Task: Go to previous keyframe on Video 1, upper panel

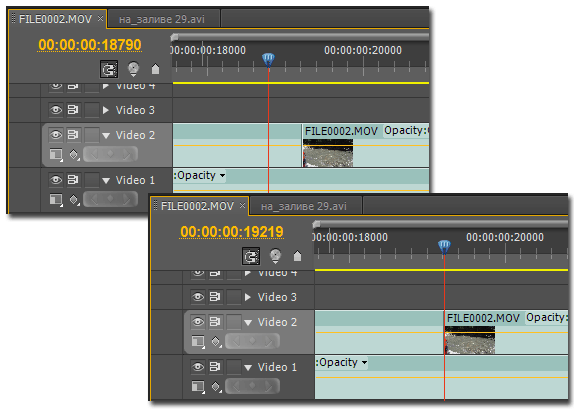Action: 94,199
